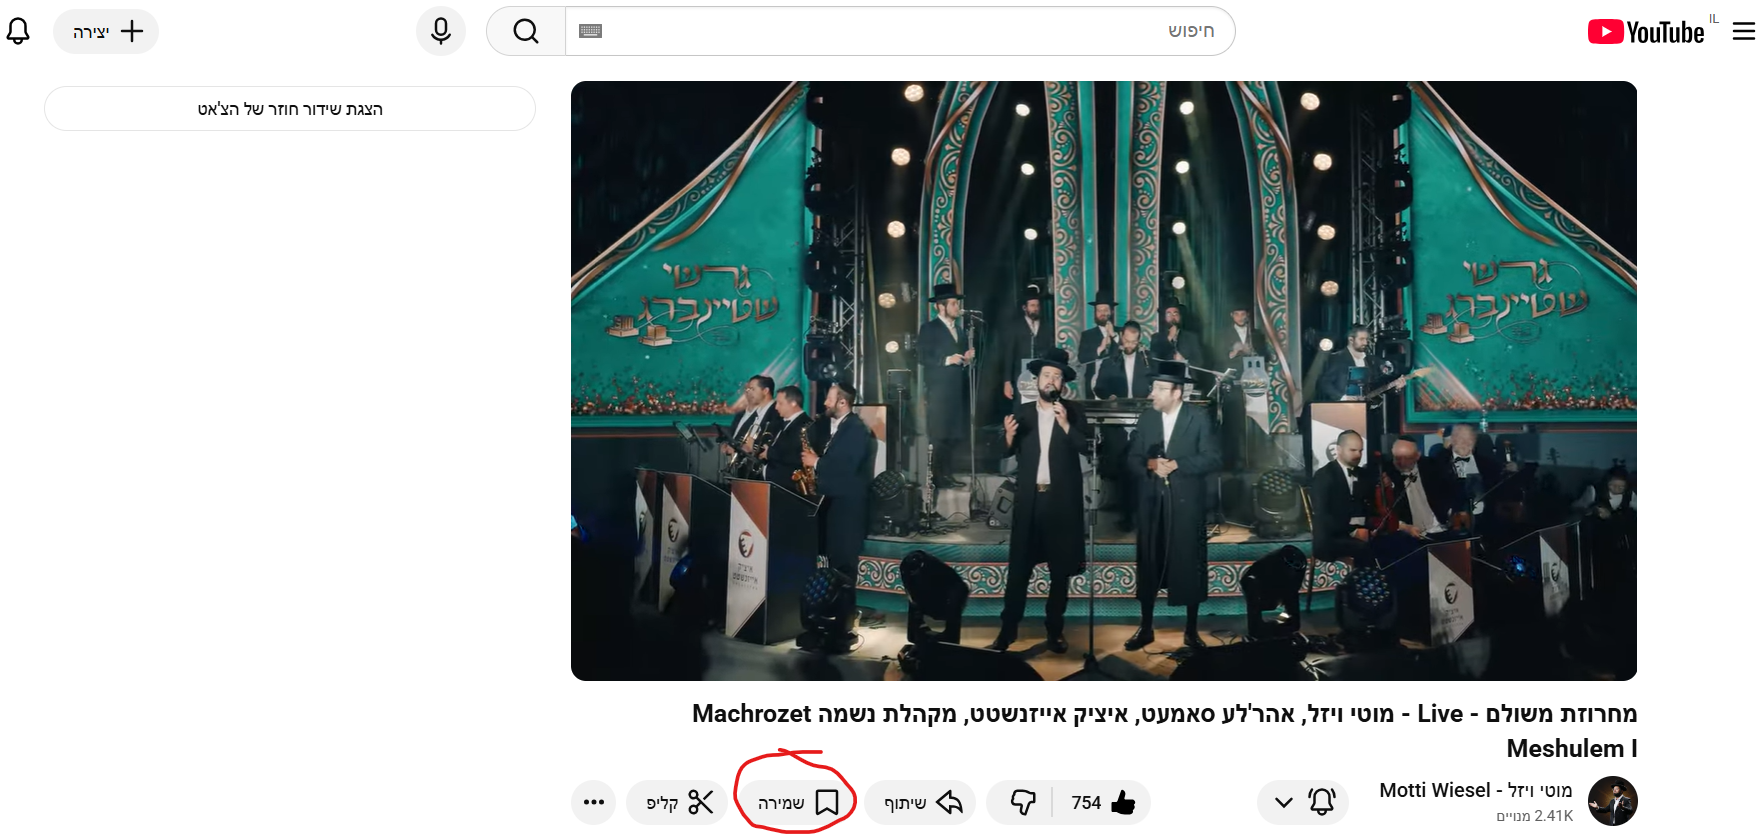Open the Motti Wiesel channel name link

click(1475, 790)
